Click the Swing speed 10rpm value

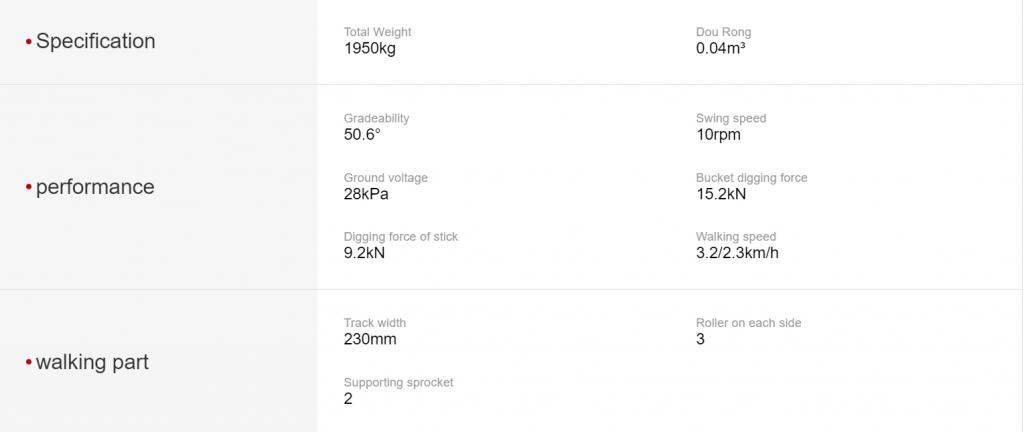[718, 135]
